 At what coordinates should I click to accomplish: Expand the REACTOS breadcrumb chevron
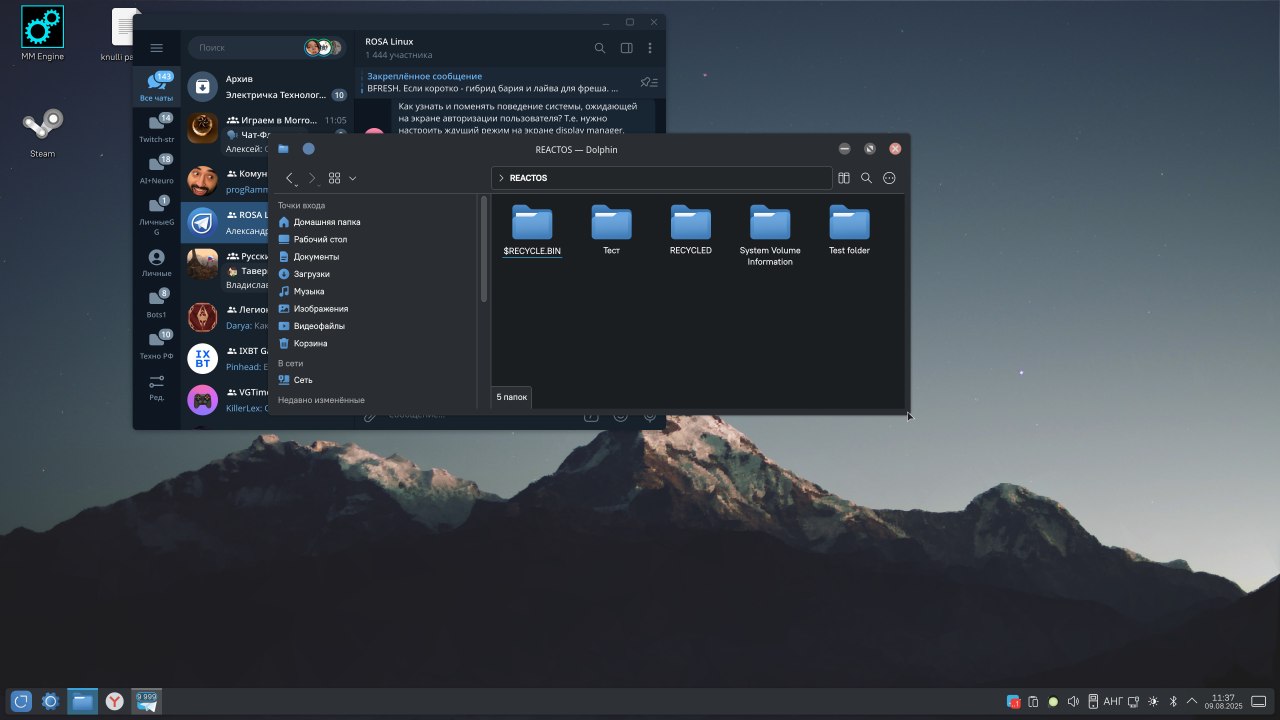tap(501, 178)
